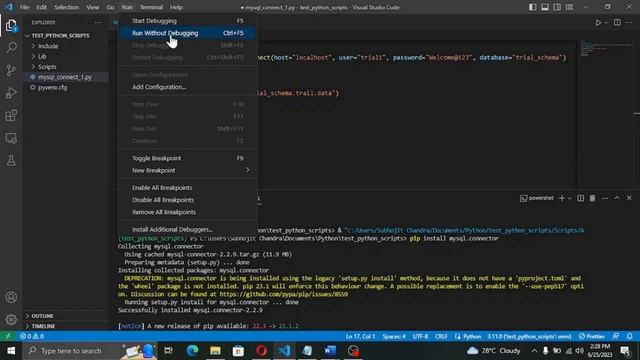Add a new terminal with plus icon

pyautogui.click(x=562, y=198)
